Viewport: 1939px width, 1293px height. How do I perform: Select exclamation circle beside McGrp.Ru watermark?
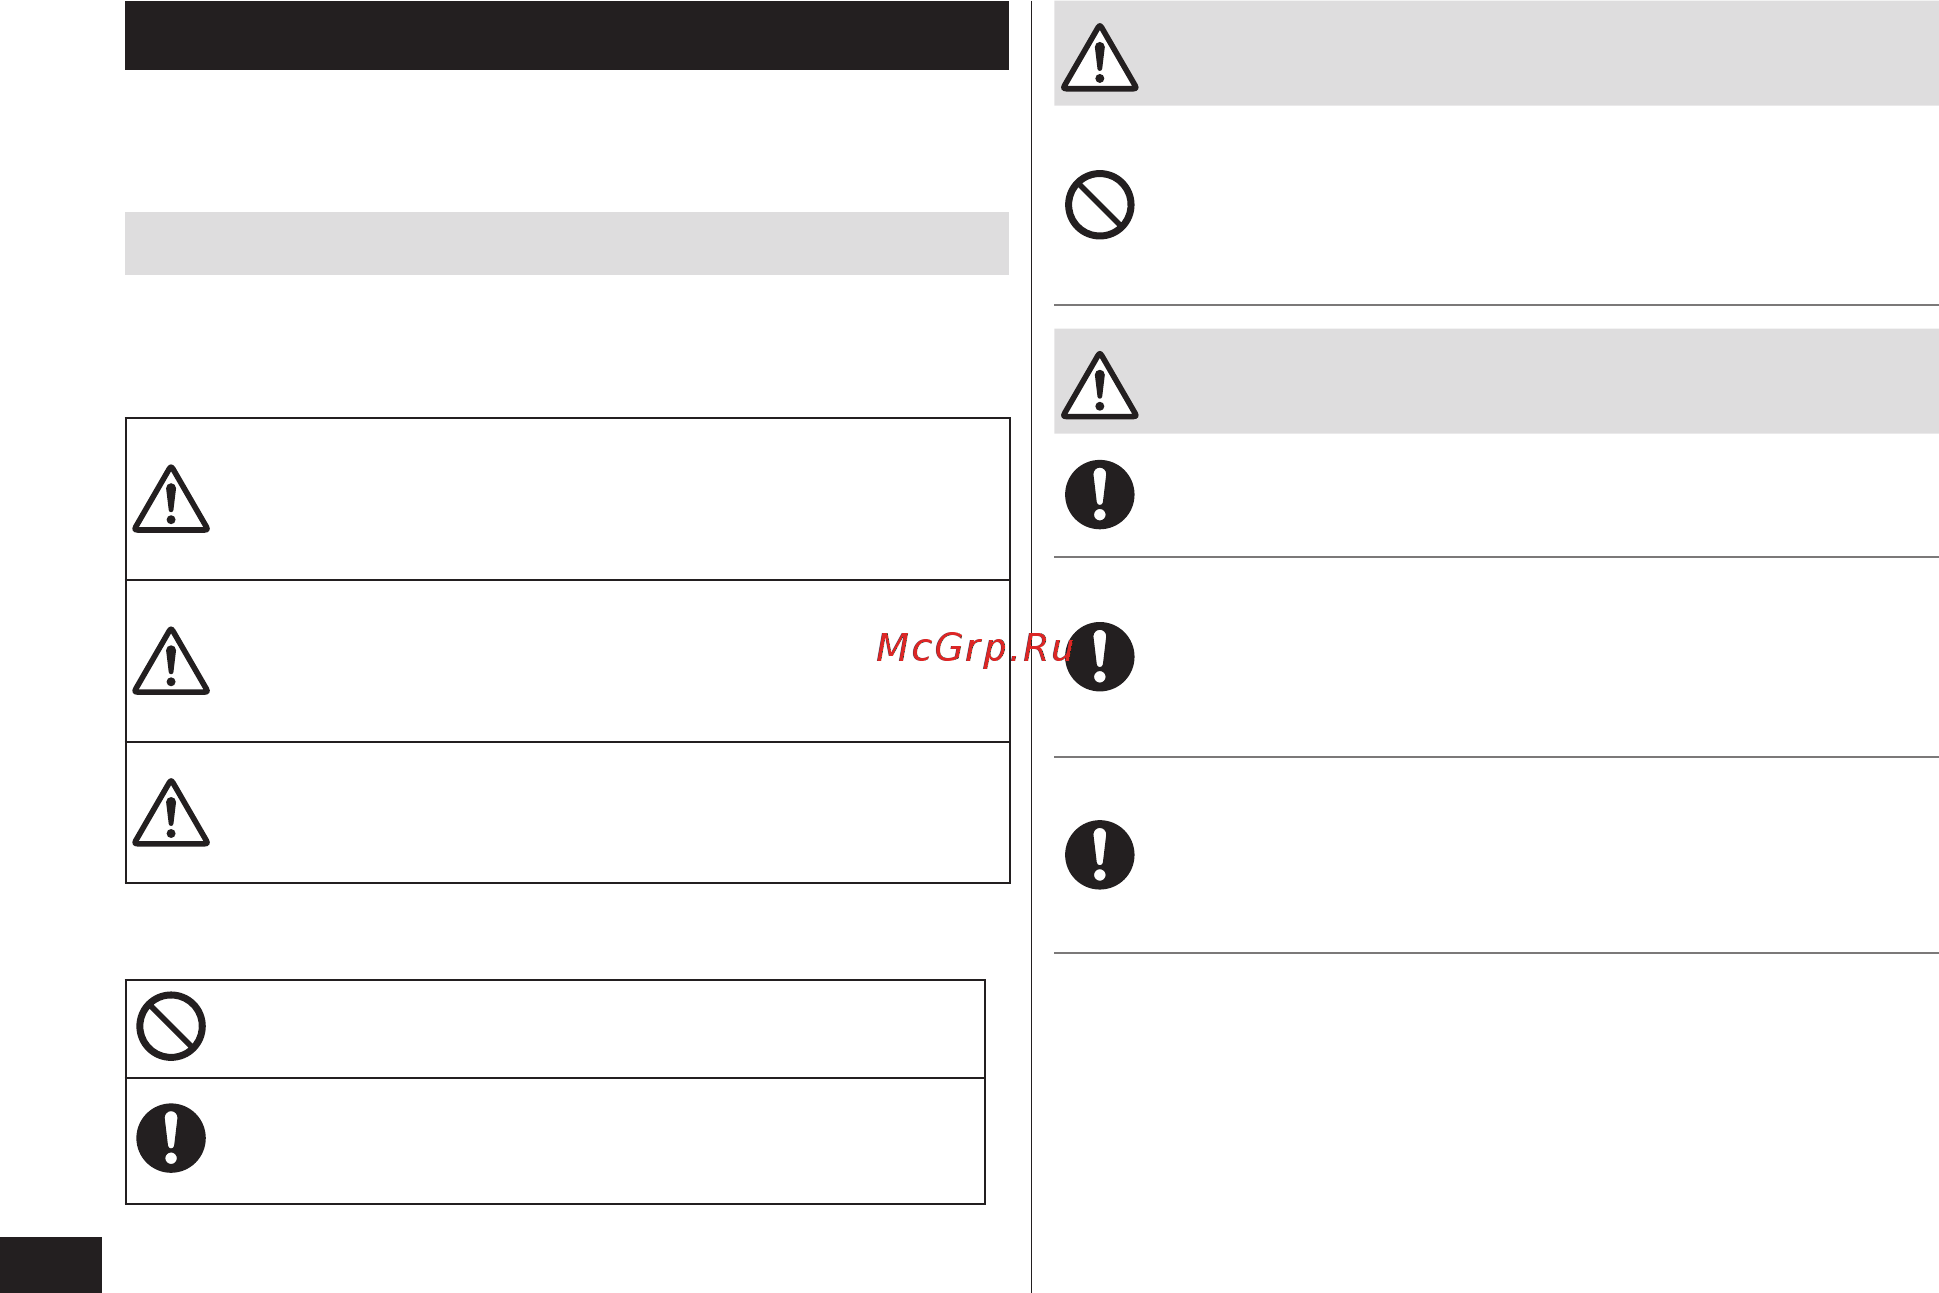(x=1099, y=657)
